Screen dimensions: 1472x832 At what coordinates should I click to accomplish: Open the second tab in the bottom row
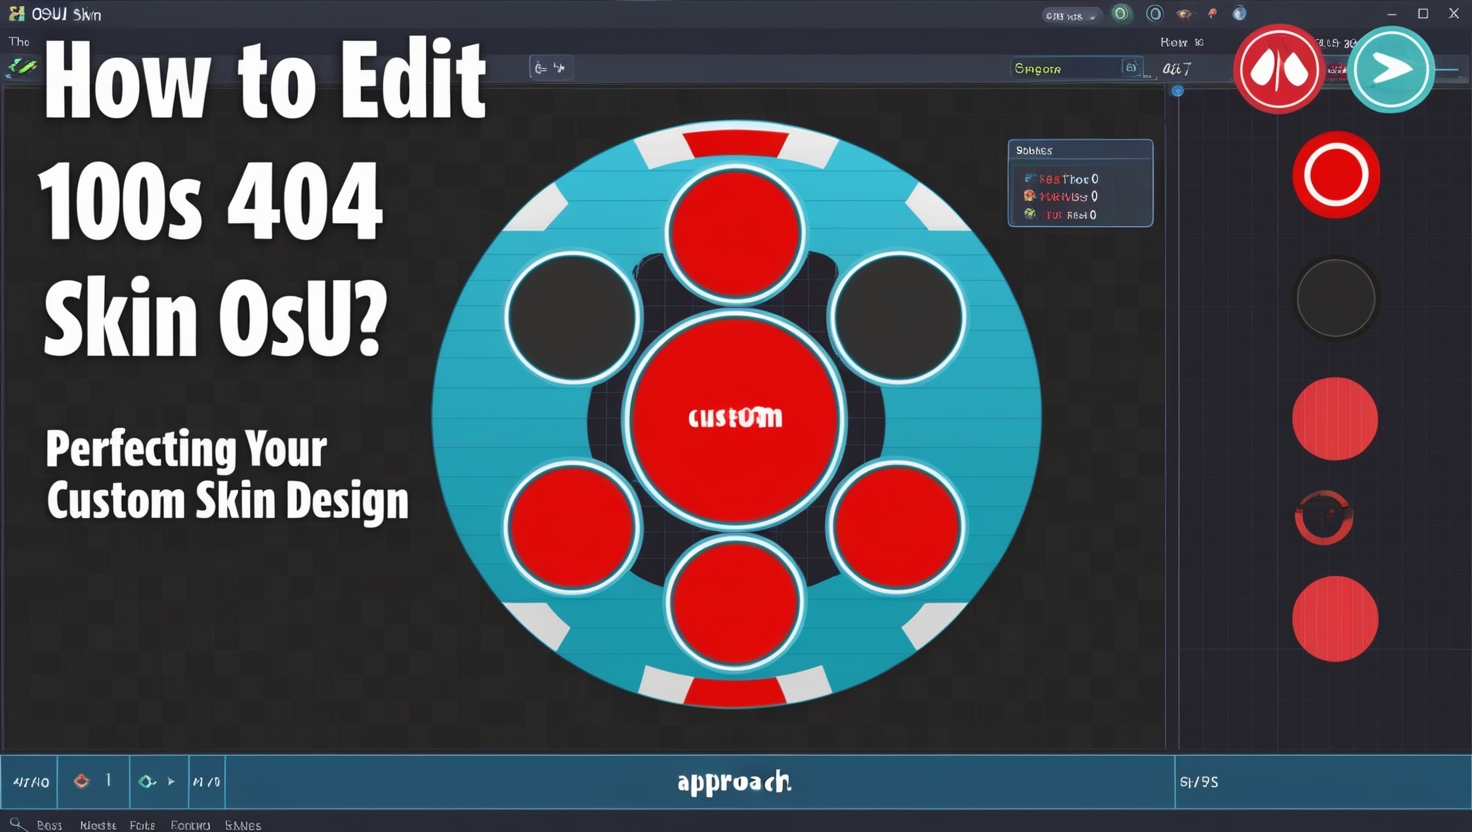click(98, 825)
